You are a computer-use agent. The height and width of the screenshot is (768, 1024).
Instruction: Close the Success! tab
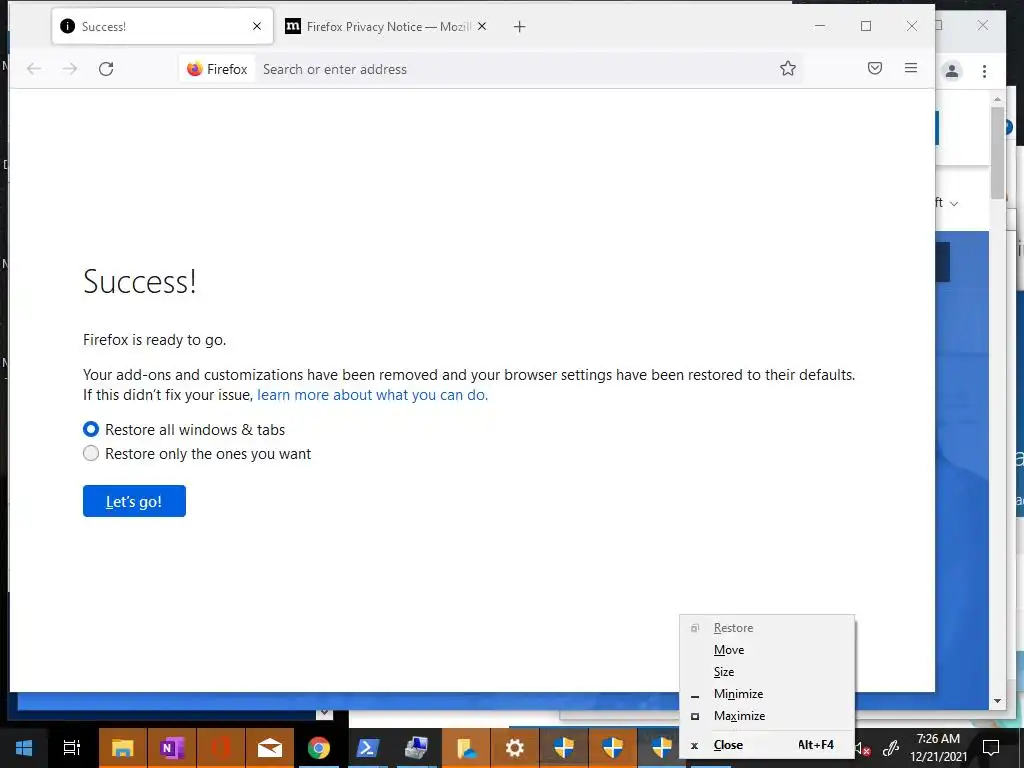[257, 26]
